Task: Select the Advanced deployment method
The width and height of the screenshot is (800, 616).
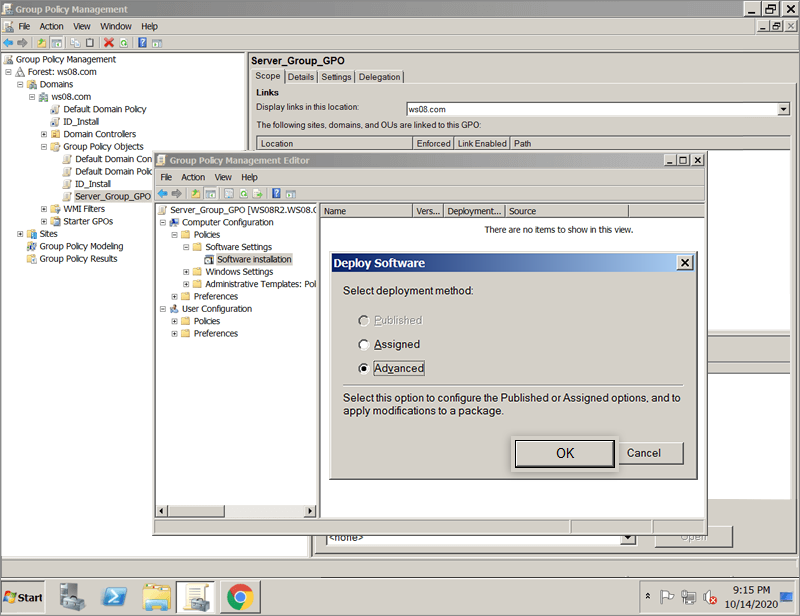Action: pos(364,368)
